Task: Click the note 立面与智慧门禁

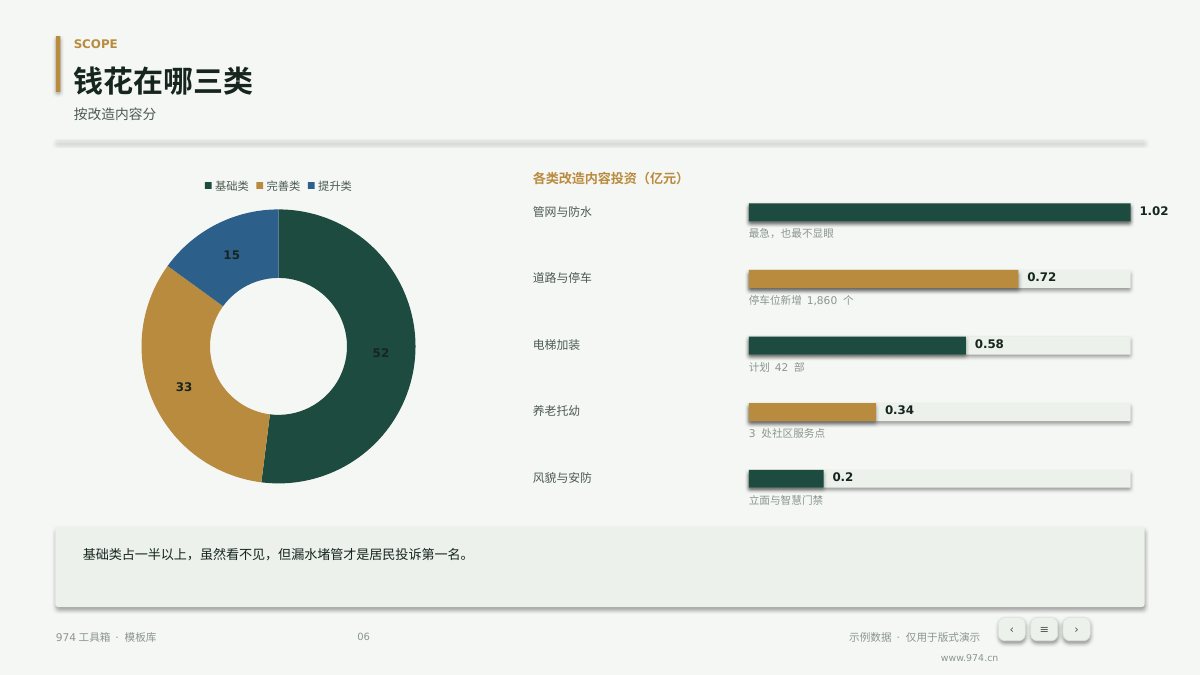Action: click(786, 500)
